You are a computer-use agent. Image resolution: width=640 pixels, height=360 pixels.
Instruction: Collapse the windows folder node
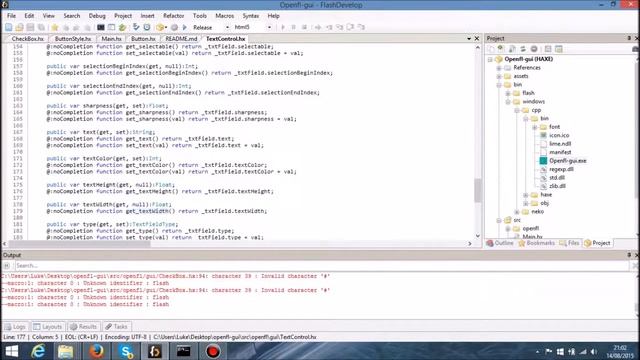[508, 102]
